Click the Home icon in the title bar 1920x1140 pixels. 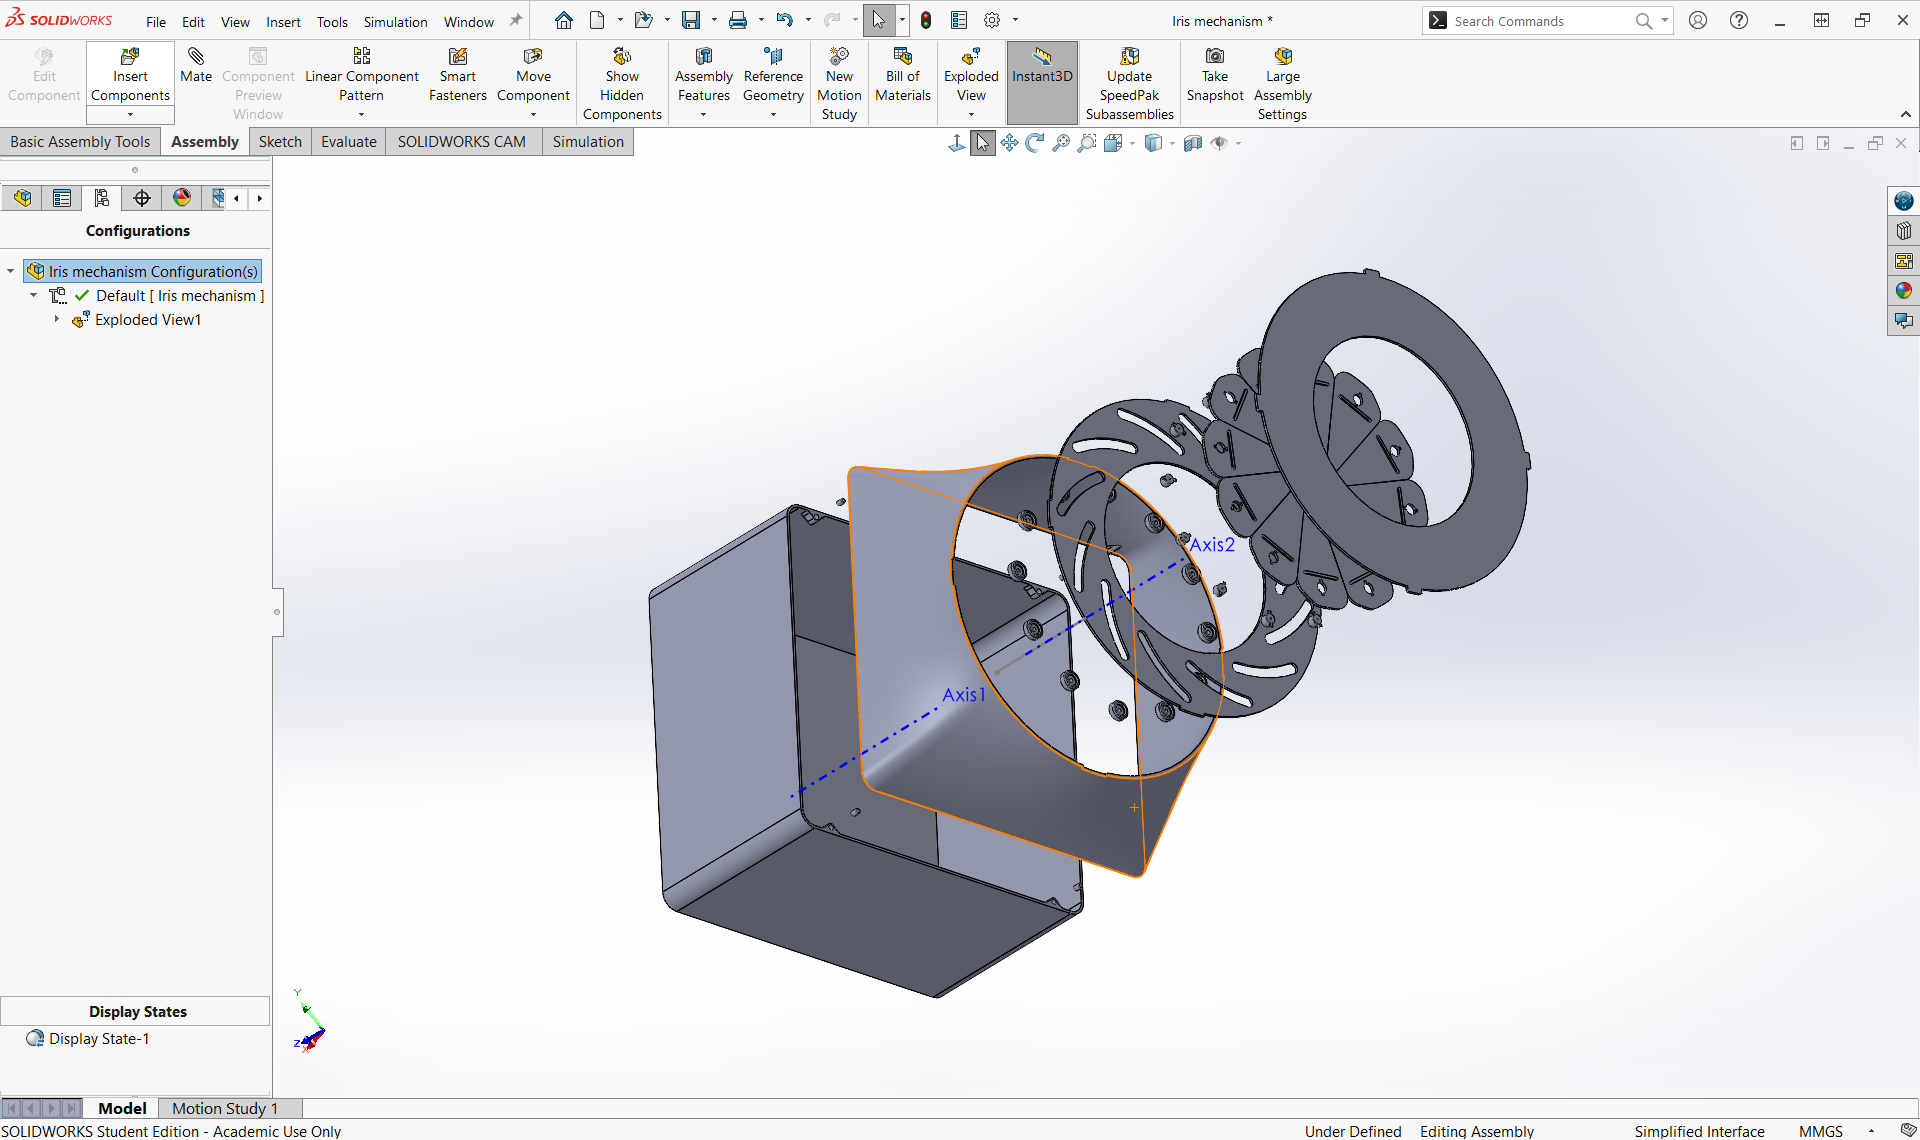(564, 20)
